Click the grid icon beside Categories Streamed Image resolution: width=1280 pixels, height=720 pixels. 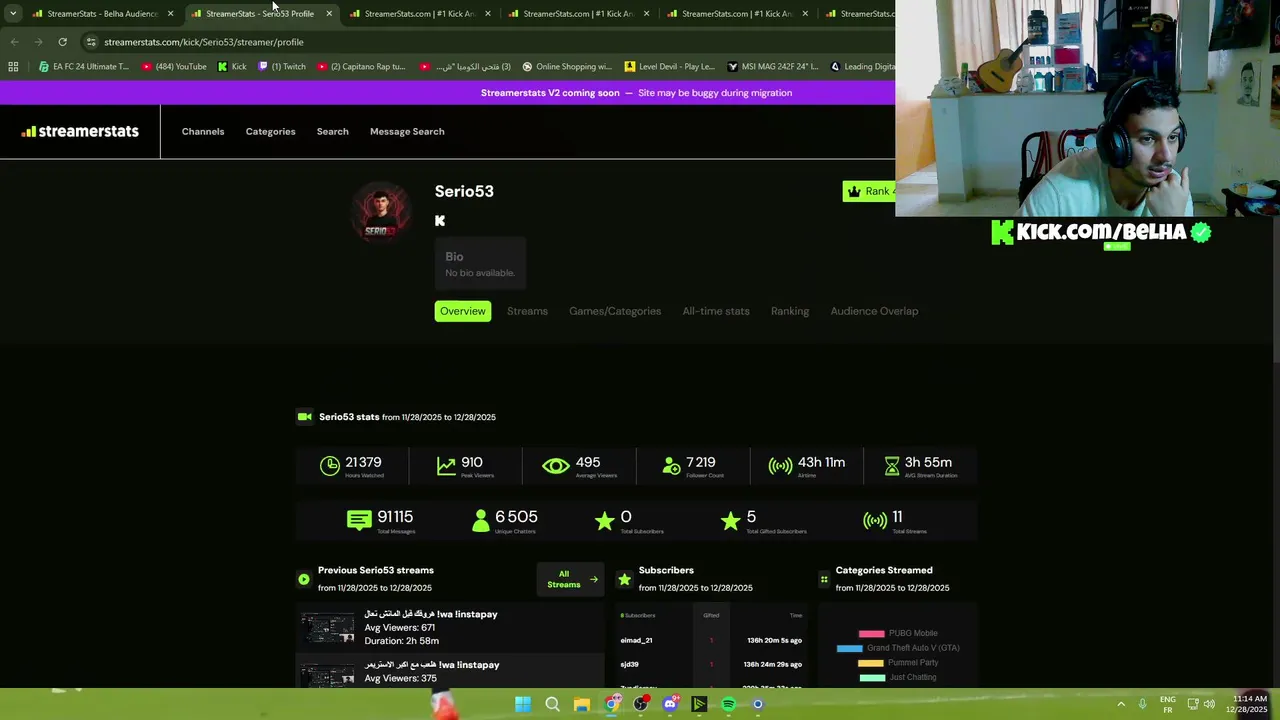(824, 579)
